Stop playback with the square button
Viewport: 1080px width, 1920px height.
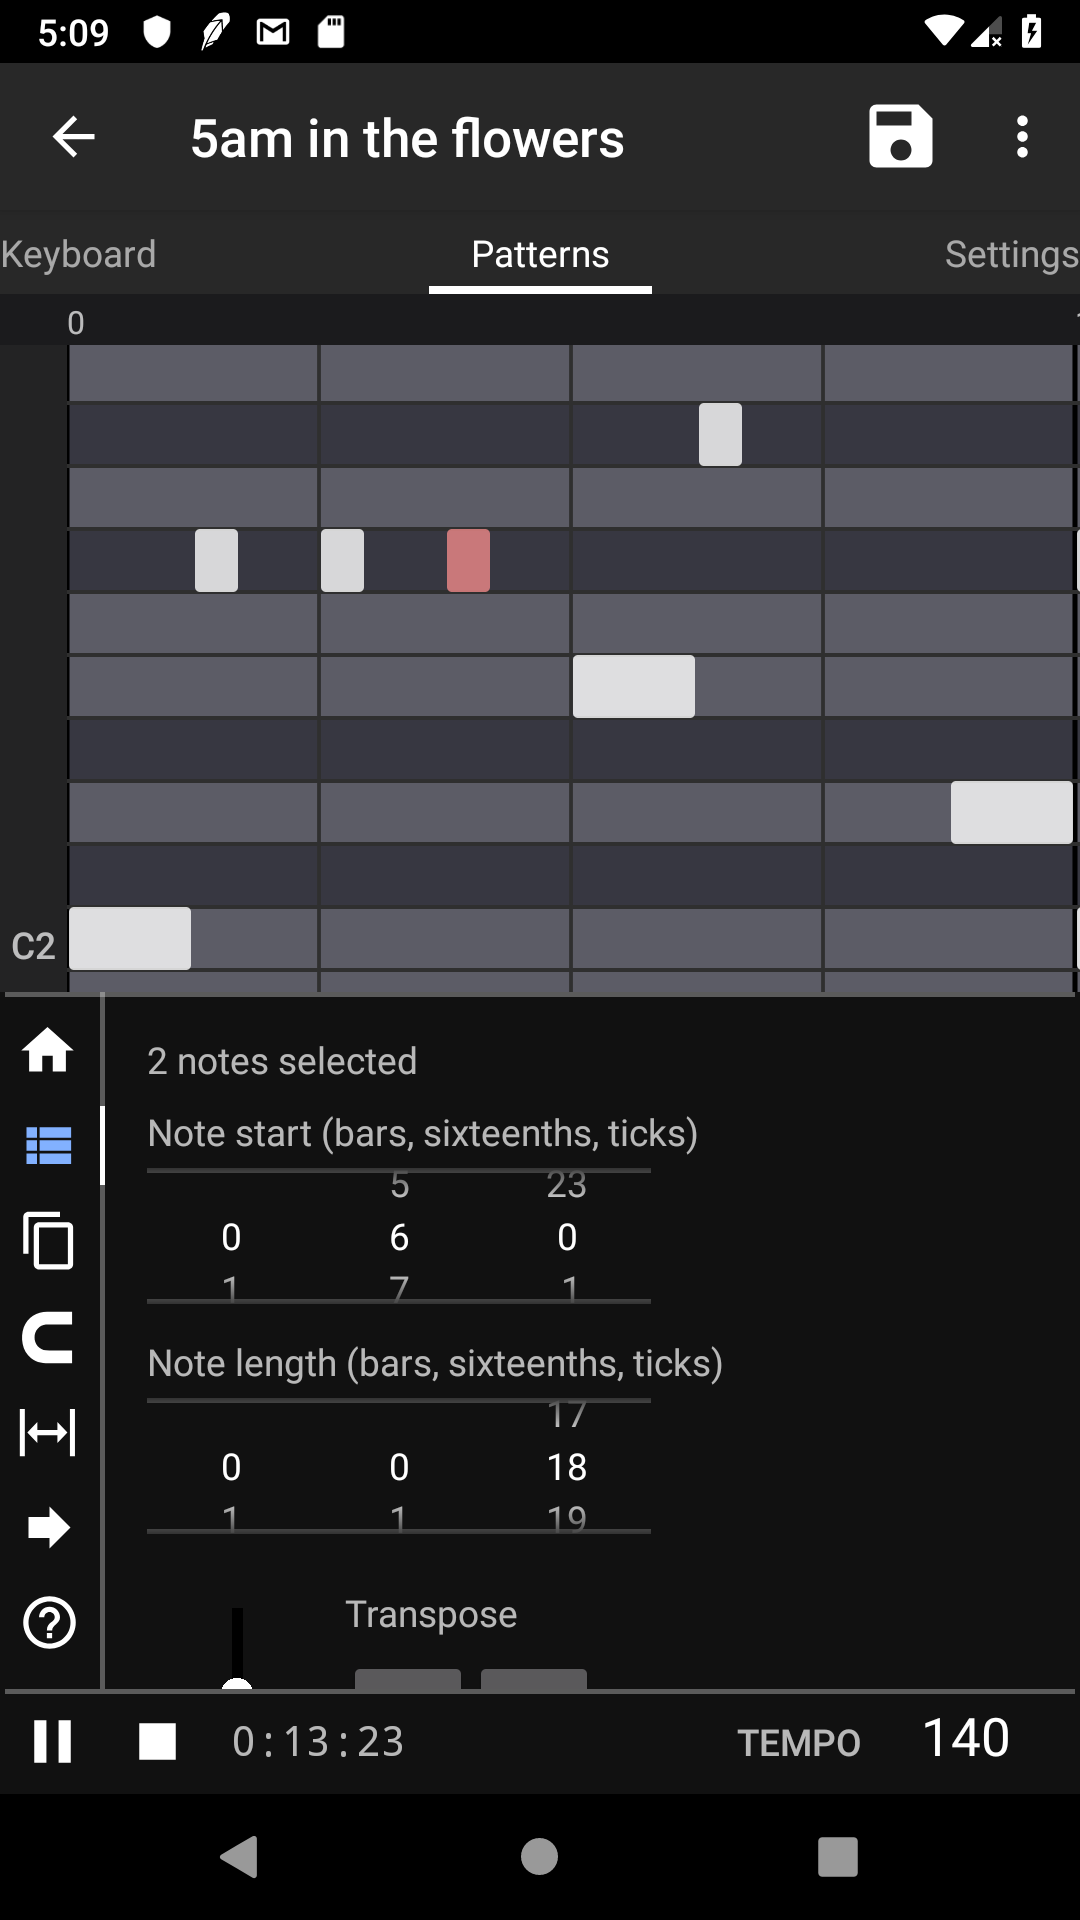pyautogui.click(x=157, y=1741)
